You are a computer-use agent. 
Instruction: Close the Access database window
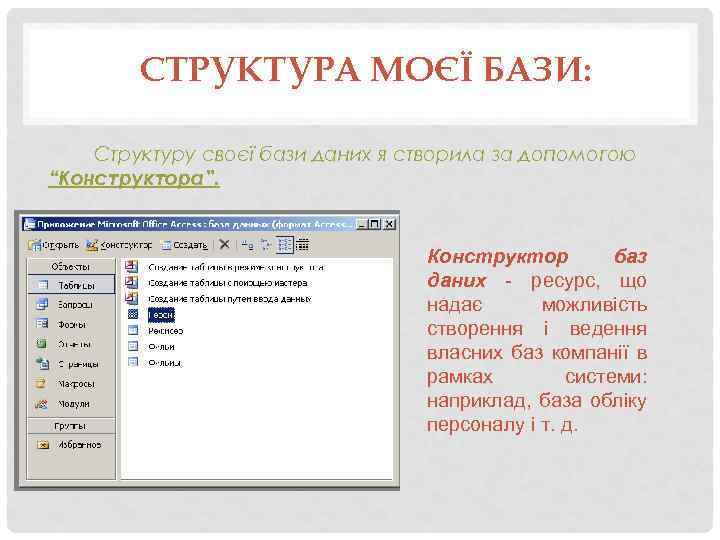point(389,224)
